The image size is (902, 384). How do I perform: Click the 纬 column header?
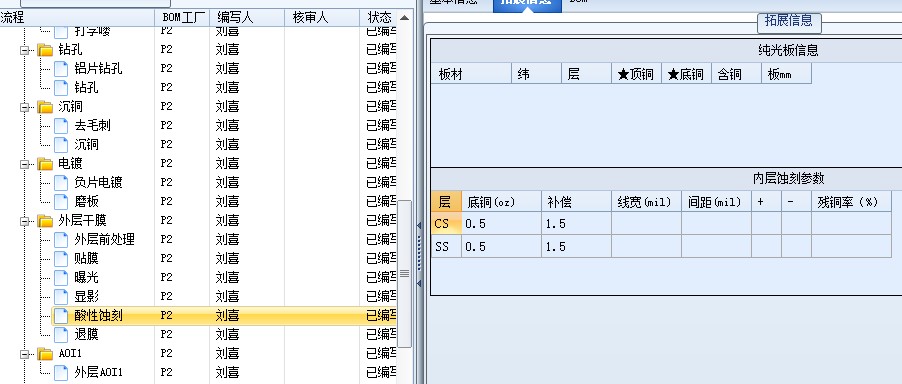pyautogui.click(x=537, y=74)
